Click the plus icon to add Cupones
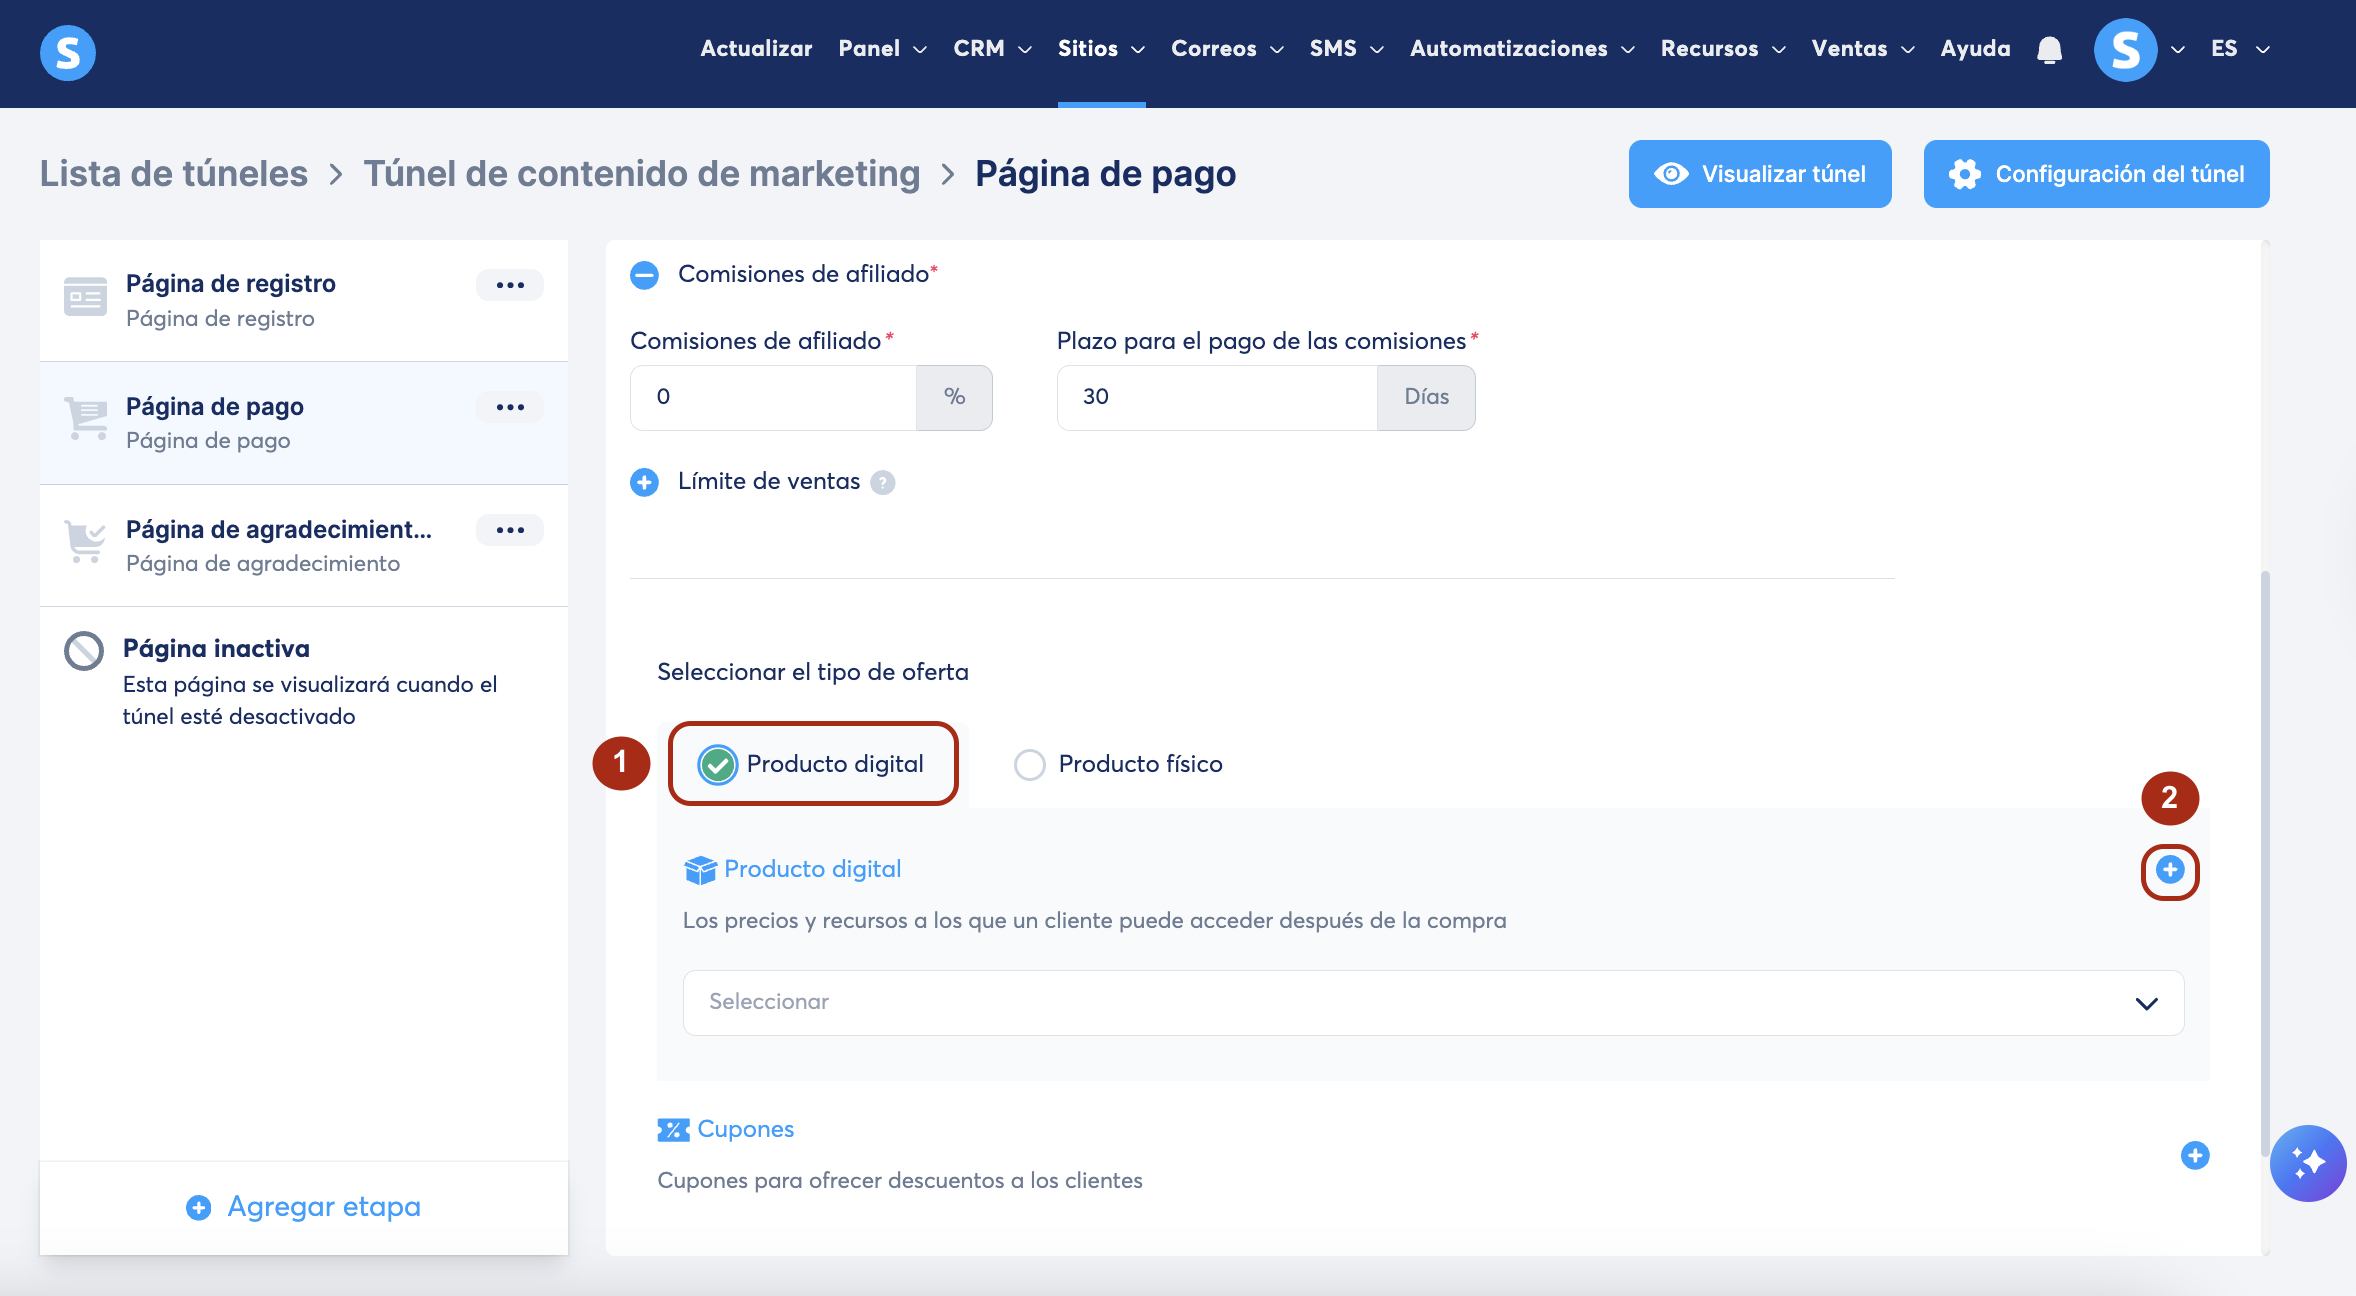The height and width of the screenshot is (1296, 2356). pos(2194,1155)
